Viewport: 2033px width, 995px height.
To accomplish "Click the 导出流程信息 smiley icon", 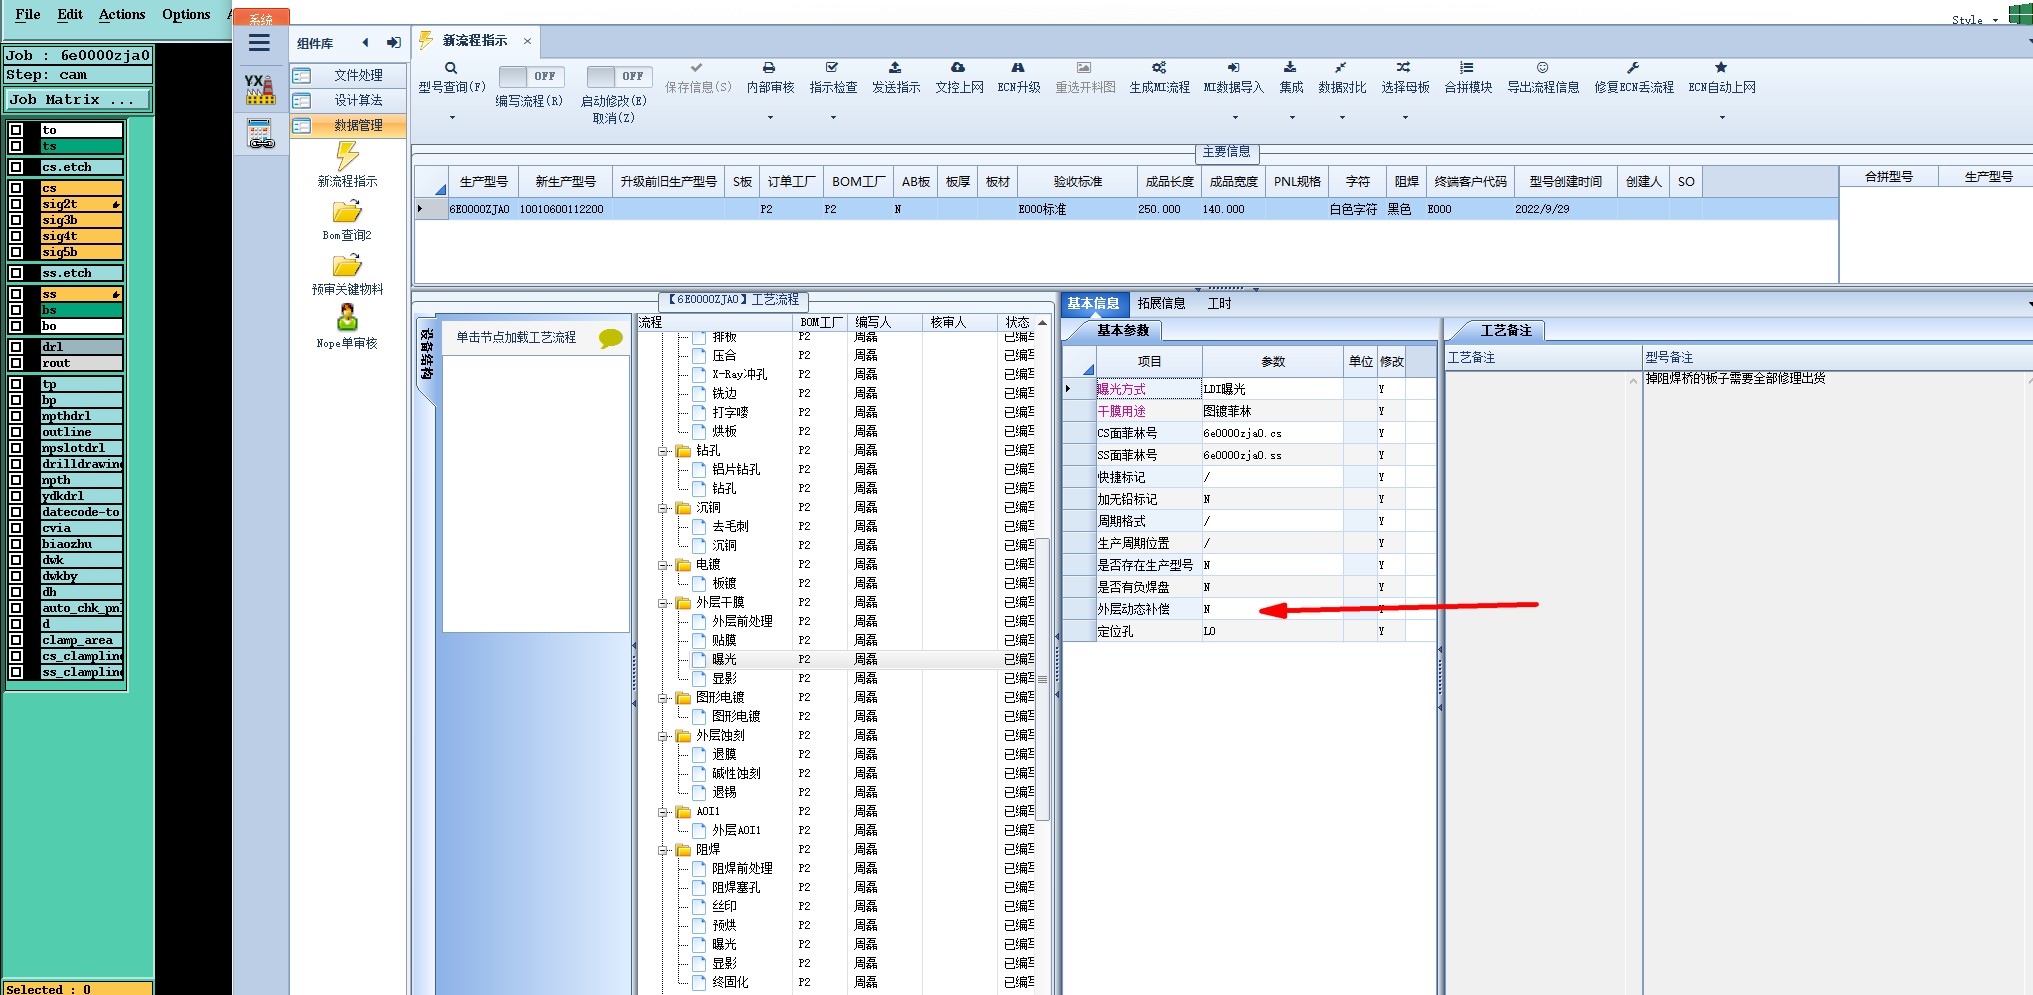I will [1543, 68].
